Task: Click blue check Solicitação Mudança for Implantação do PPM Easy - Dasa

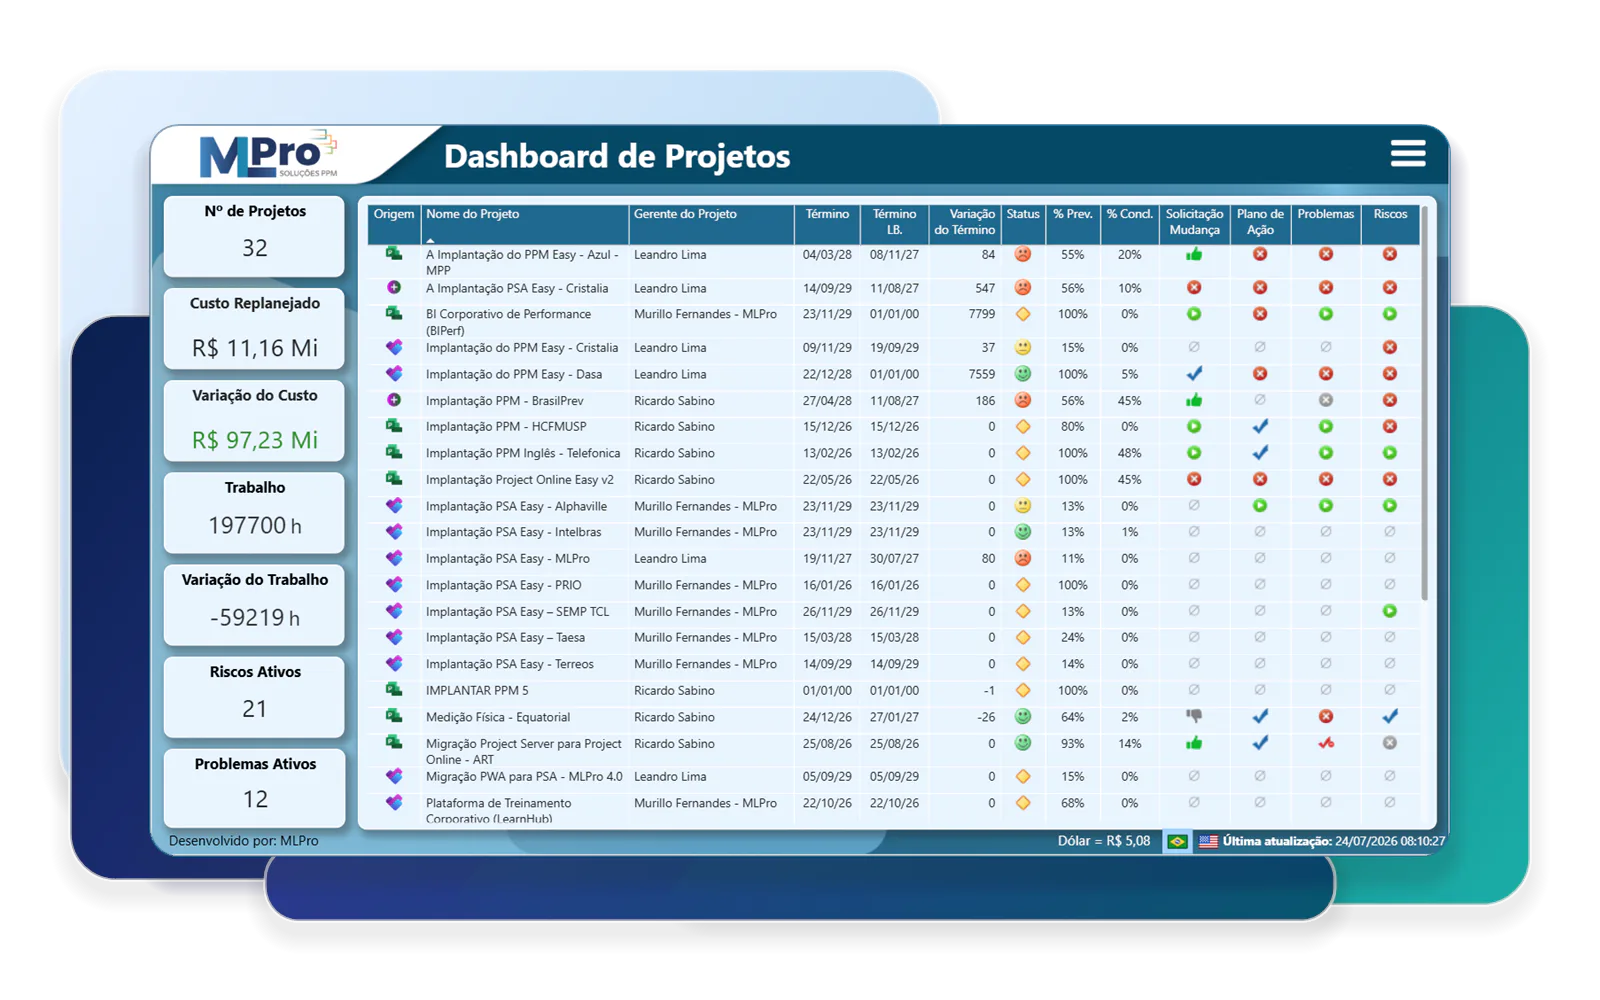Action: [x=1194, y=374]
